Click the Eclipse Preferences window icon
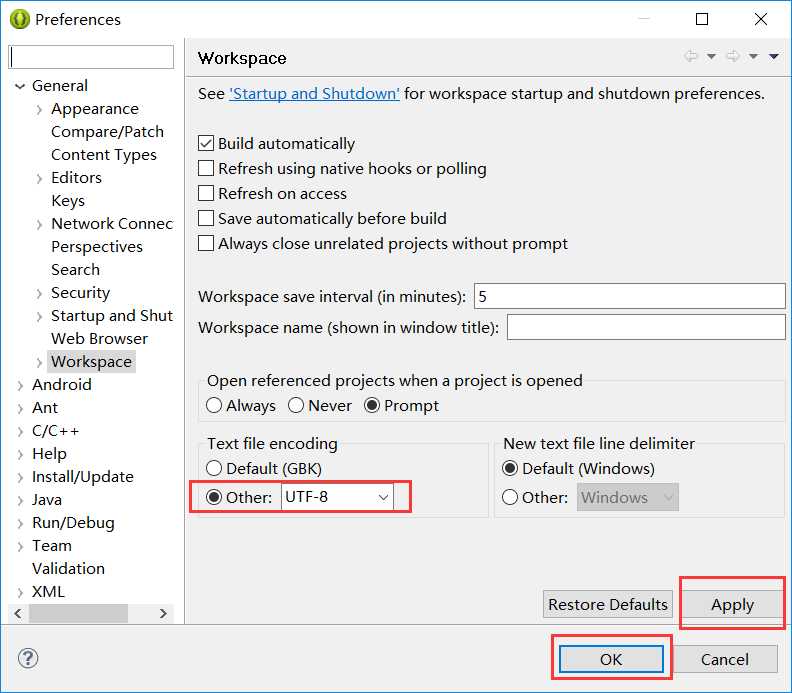 click(20, 19)
